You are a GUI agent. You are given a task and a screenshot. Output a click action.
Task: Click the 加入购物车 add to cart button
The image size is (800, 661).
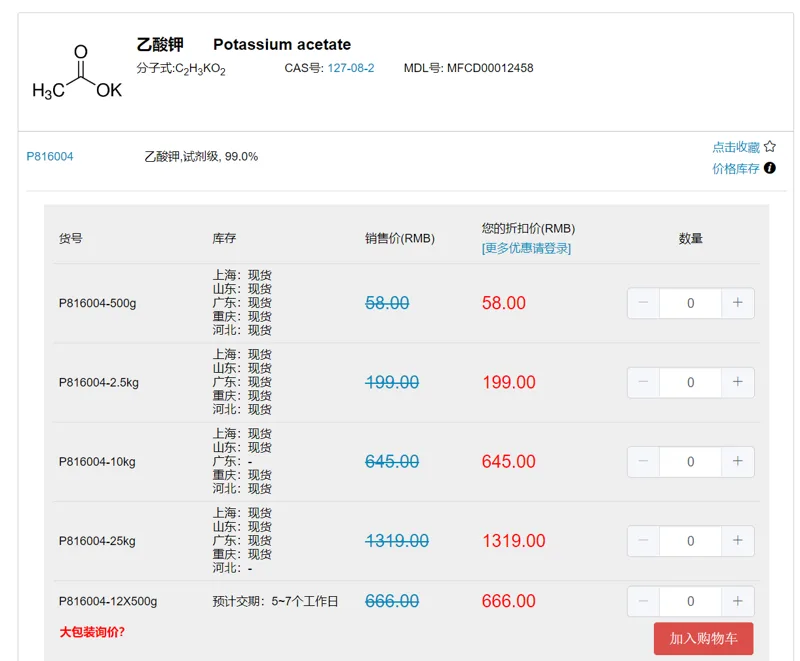(704, 639)
